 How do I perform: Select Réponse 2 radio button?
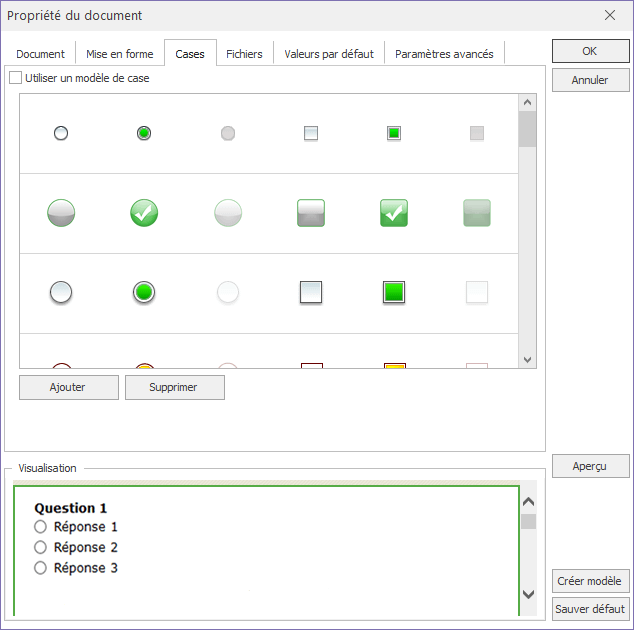pos(40,547)
